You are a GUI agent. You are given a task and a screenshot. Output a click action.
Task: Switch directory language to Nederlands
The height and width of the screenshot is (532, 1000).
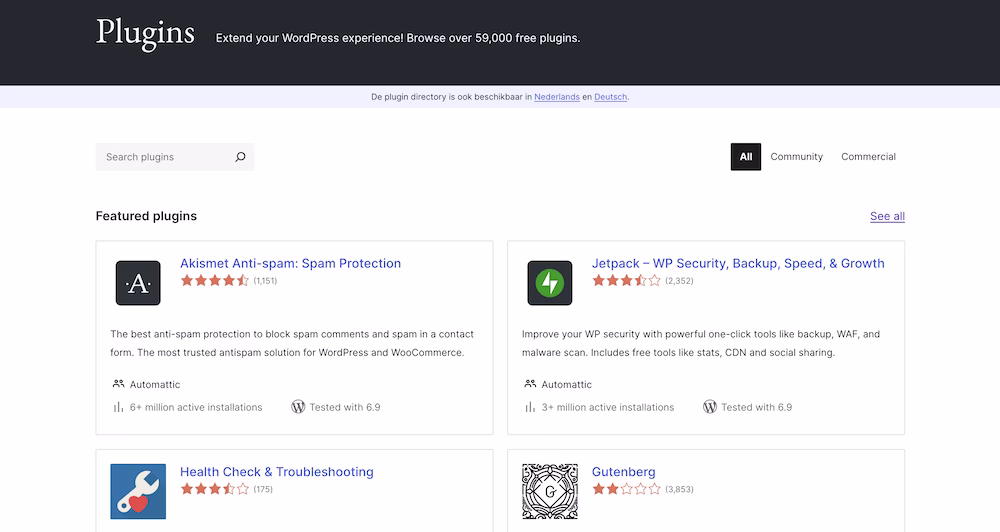coord(557,97)
